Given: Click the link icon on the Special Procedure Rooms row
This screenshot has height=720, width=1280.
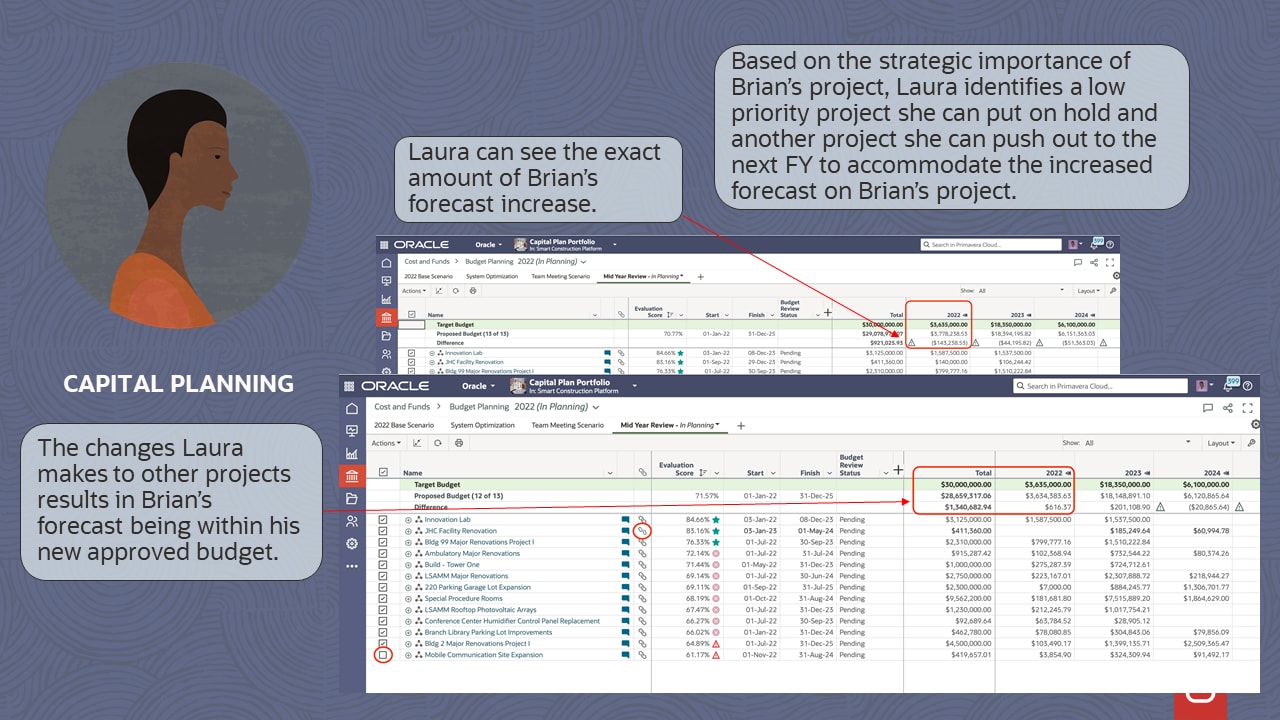Looking at the screenshot, I should pos(642,599).
